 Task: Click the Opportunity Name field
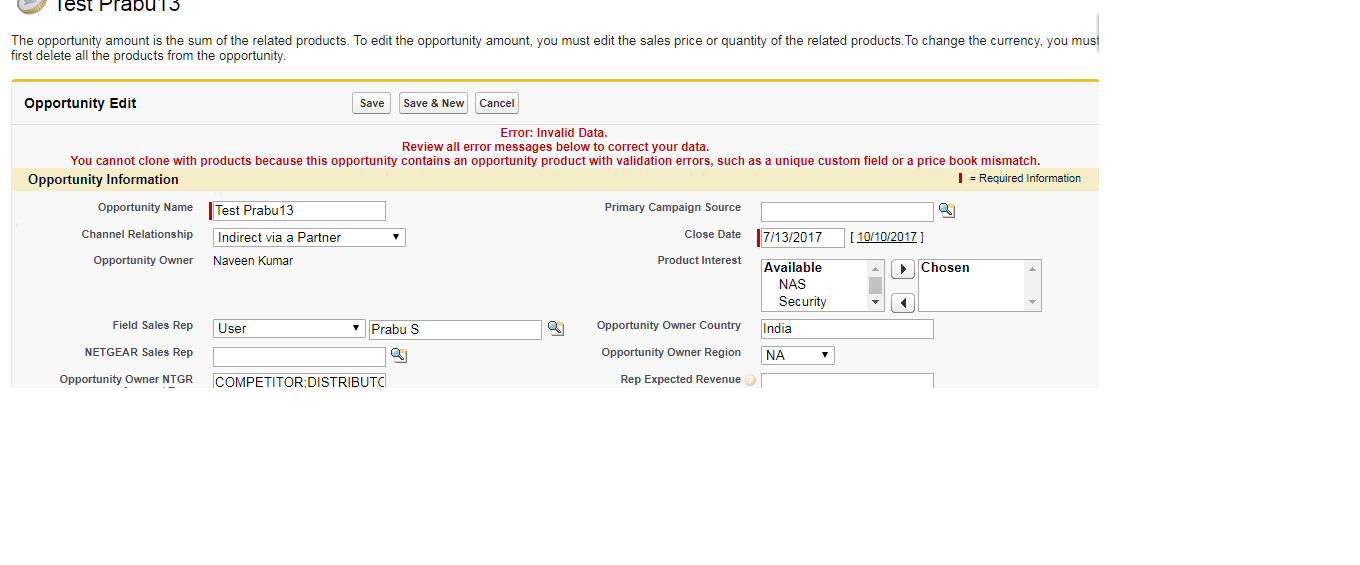[299, 211]
